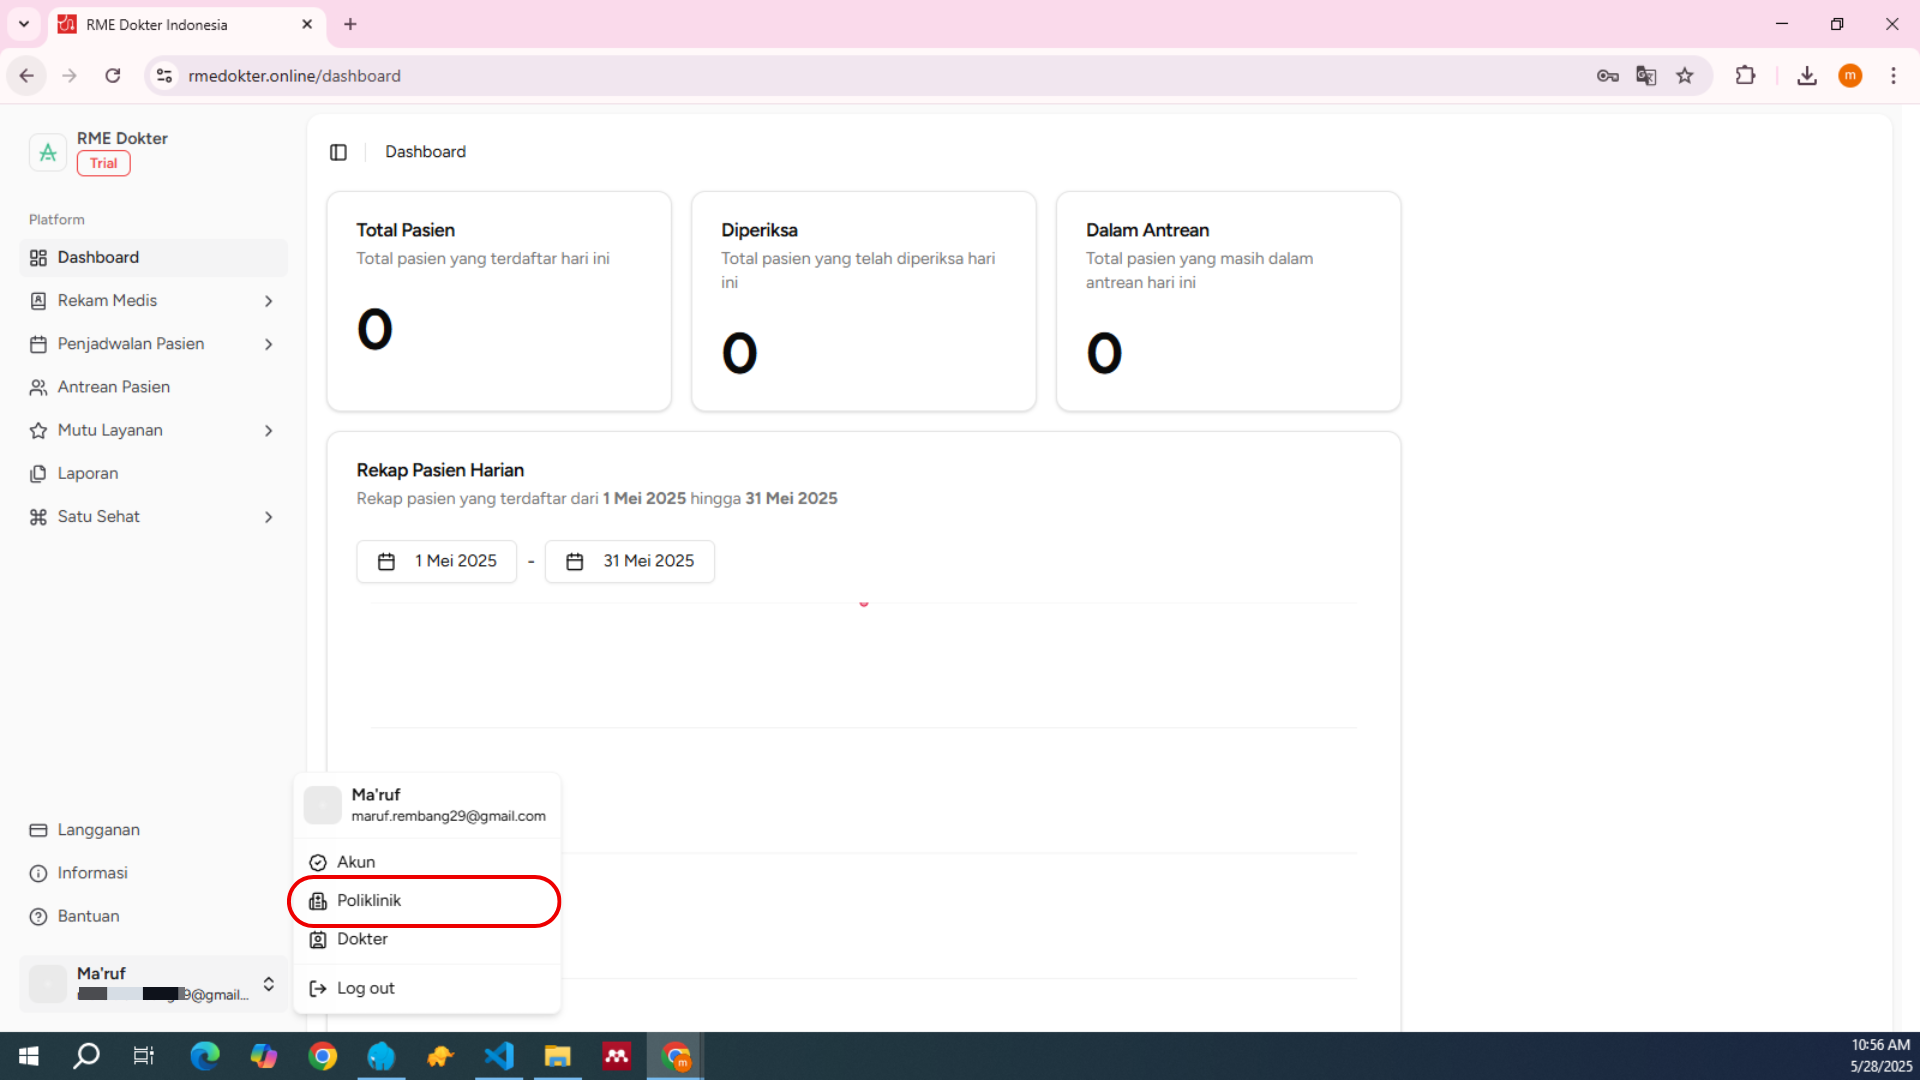Open the 1 Mei 2025 start date picker
Viewport: 1920px width, 1080px height.
pos(437,562)
